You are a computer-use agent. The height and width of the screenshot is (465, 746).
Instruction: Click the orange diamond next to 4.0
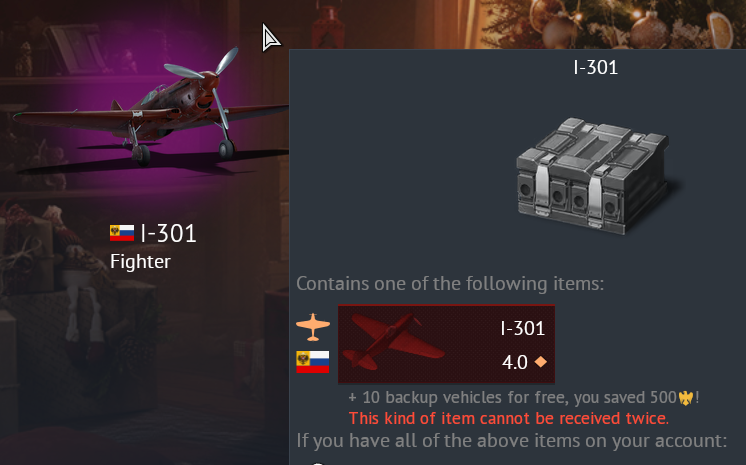click(x=540, y=362)
